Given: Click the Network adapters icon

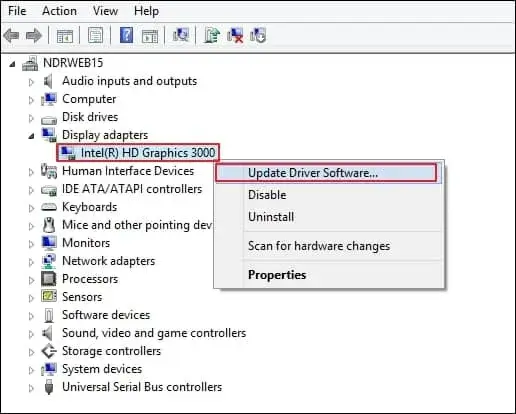Looking at the screenshot, I should coord(49,261).
